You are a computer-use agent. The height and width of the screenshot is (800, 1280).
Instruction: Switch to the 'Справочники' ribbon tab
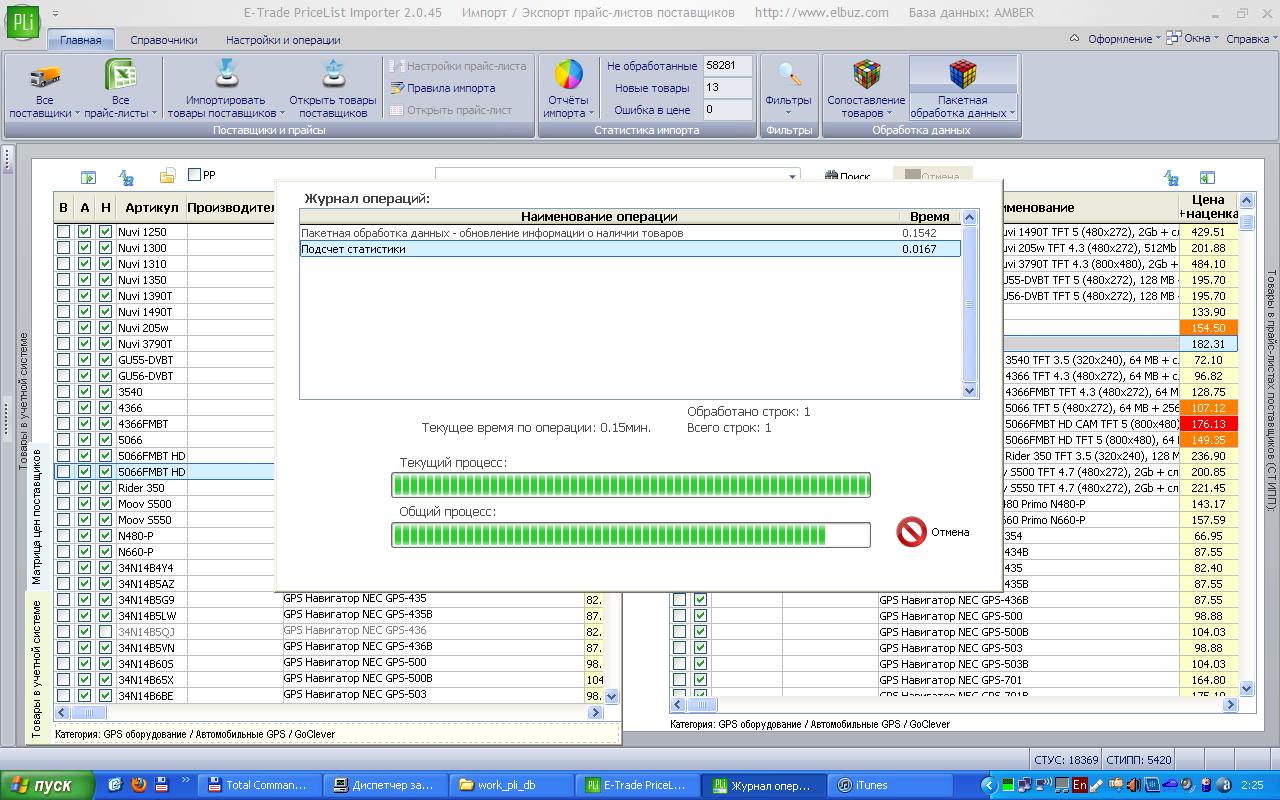164,40
